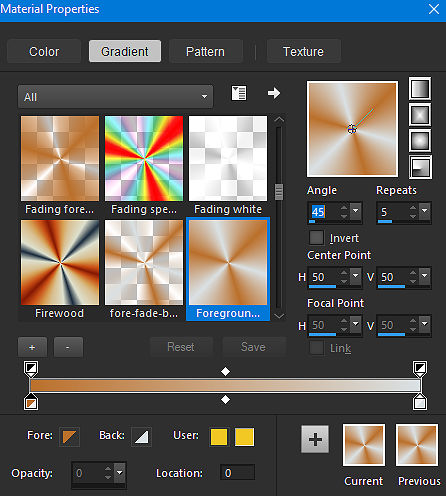The image size is (446, 496).
Task: Click the plus button above gradient bar
Action: tap(32, 347)
